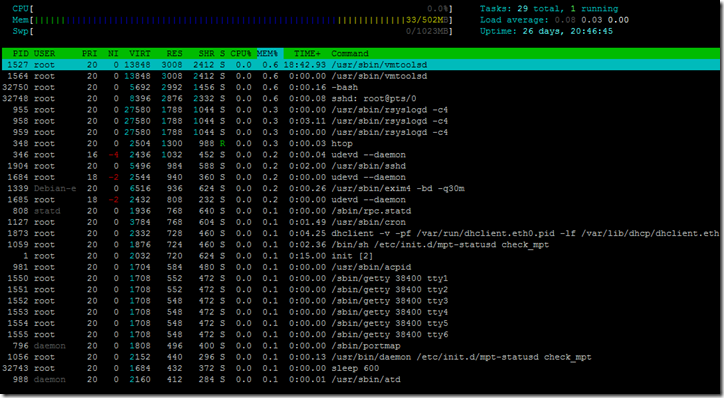Select the getty tty5 row
The width and height of the screenshot is (724, 398).
361,323
